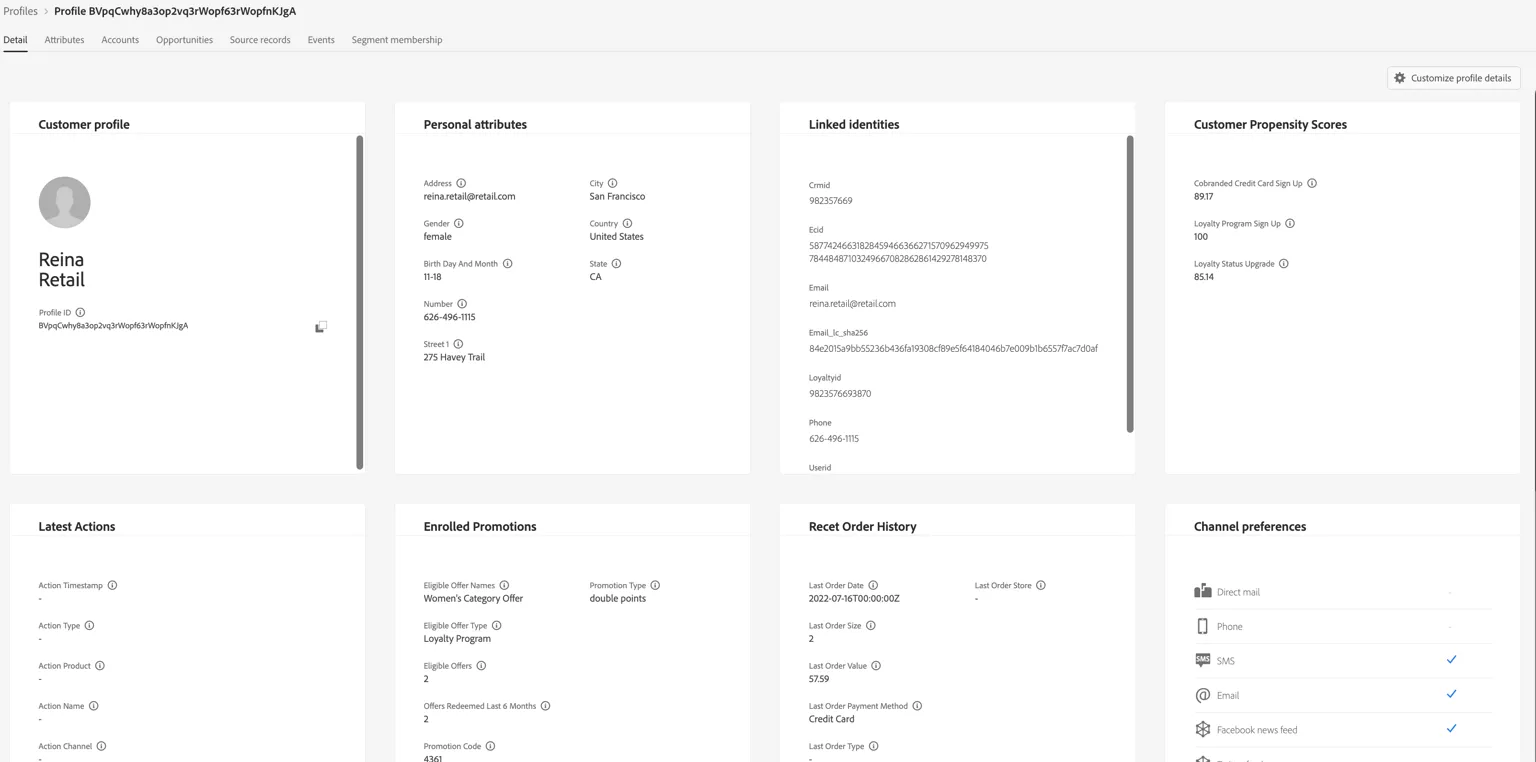This screenshot has width=1536, height=762.
Task: Click the SMS channel icon
Action: 1202,660
